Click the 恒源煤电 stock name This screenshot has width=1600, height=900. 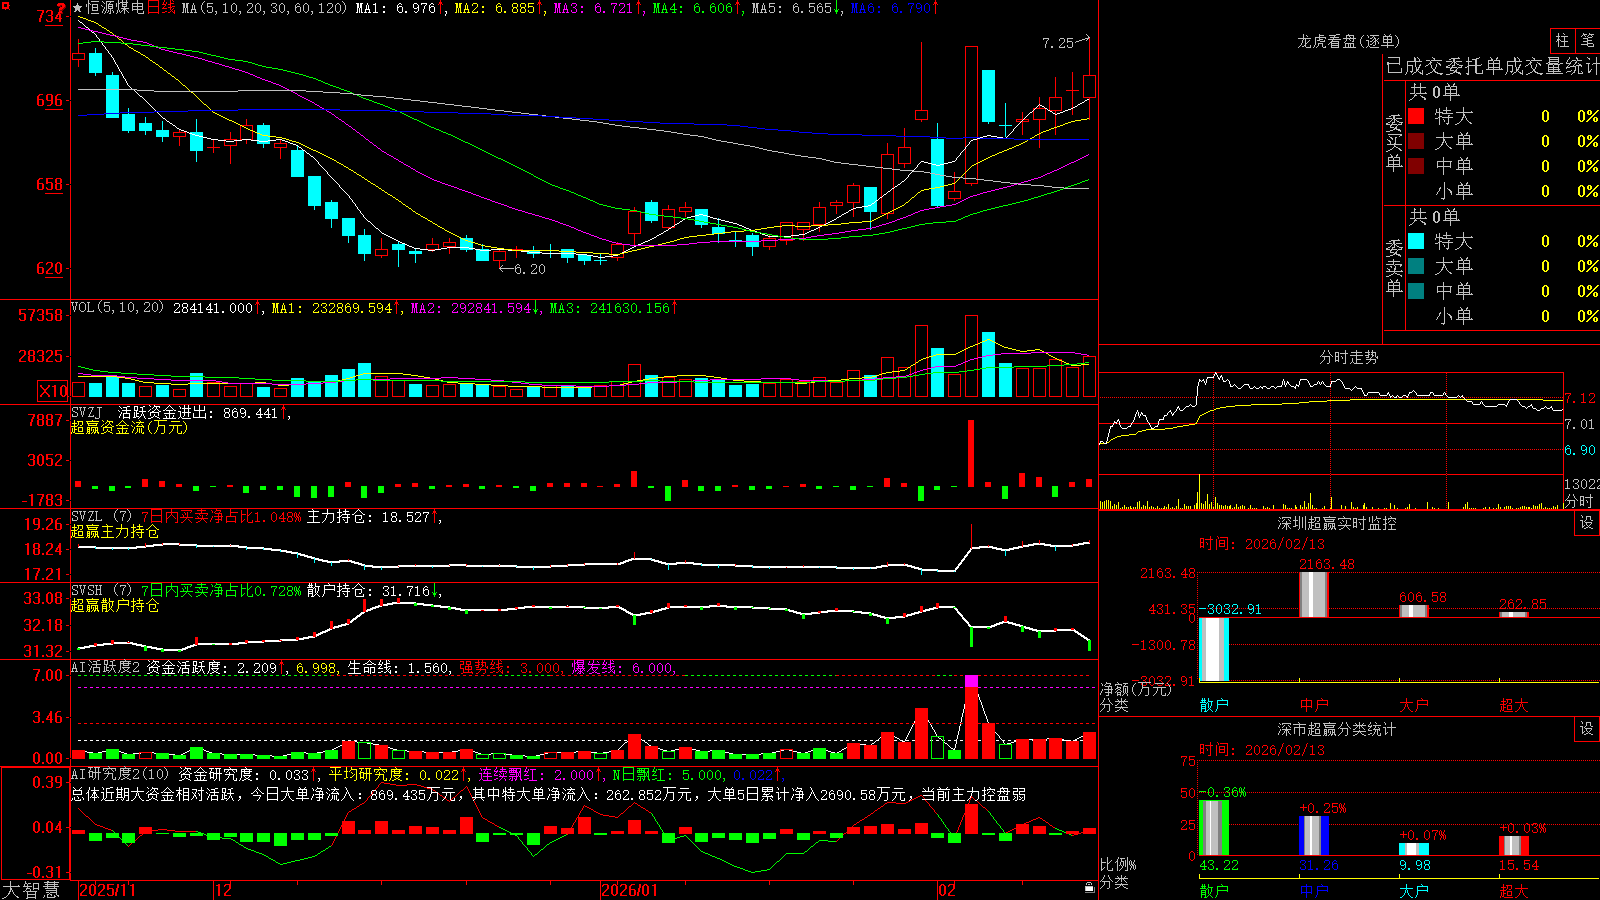click(x=115, y=8)
